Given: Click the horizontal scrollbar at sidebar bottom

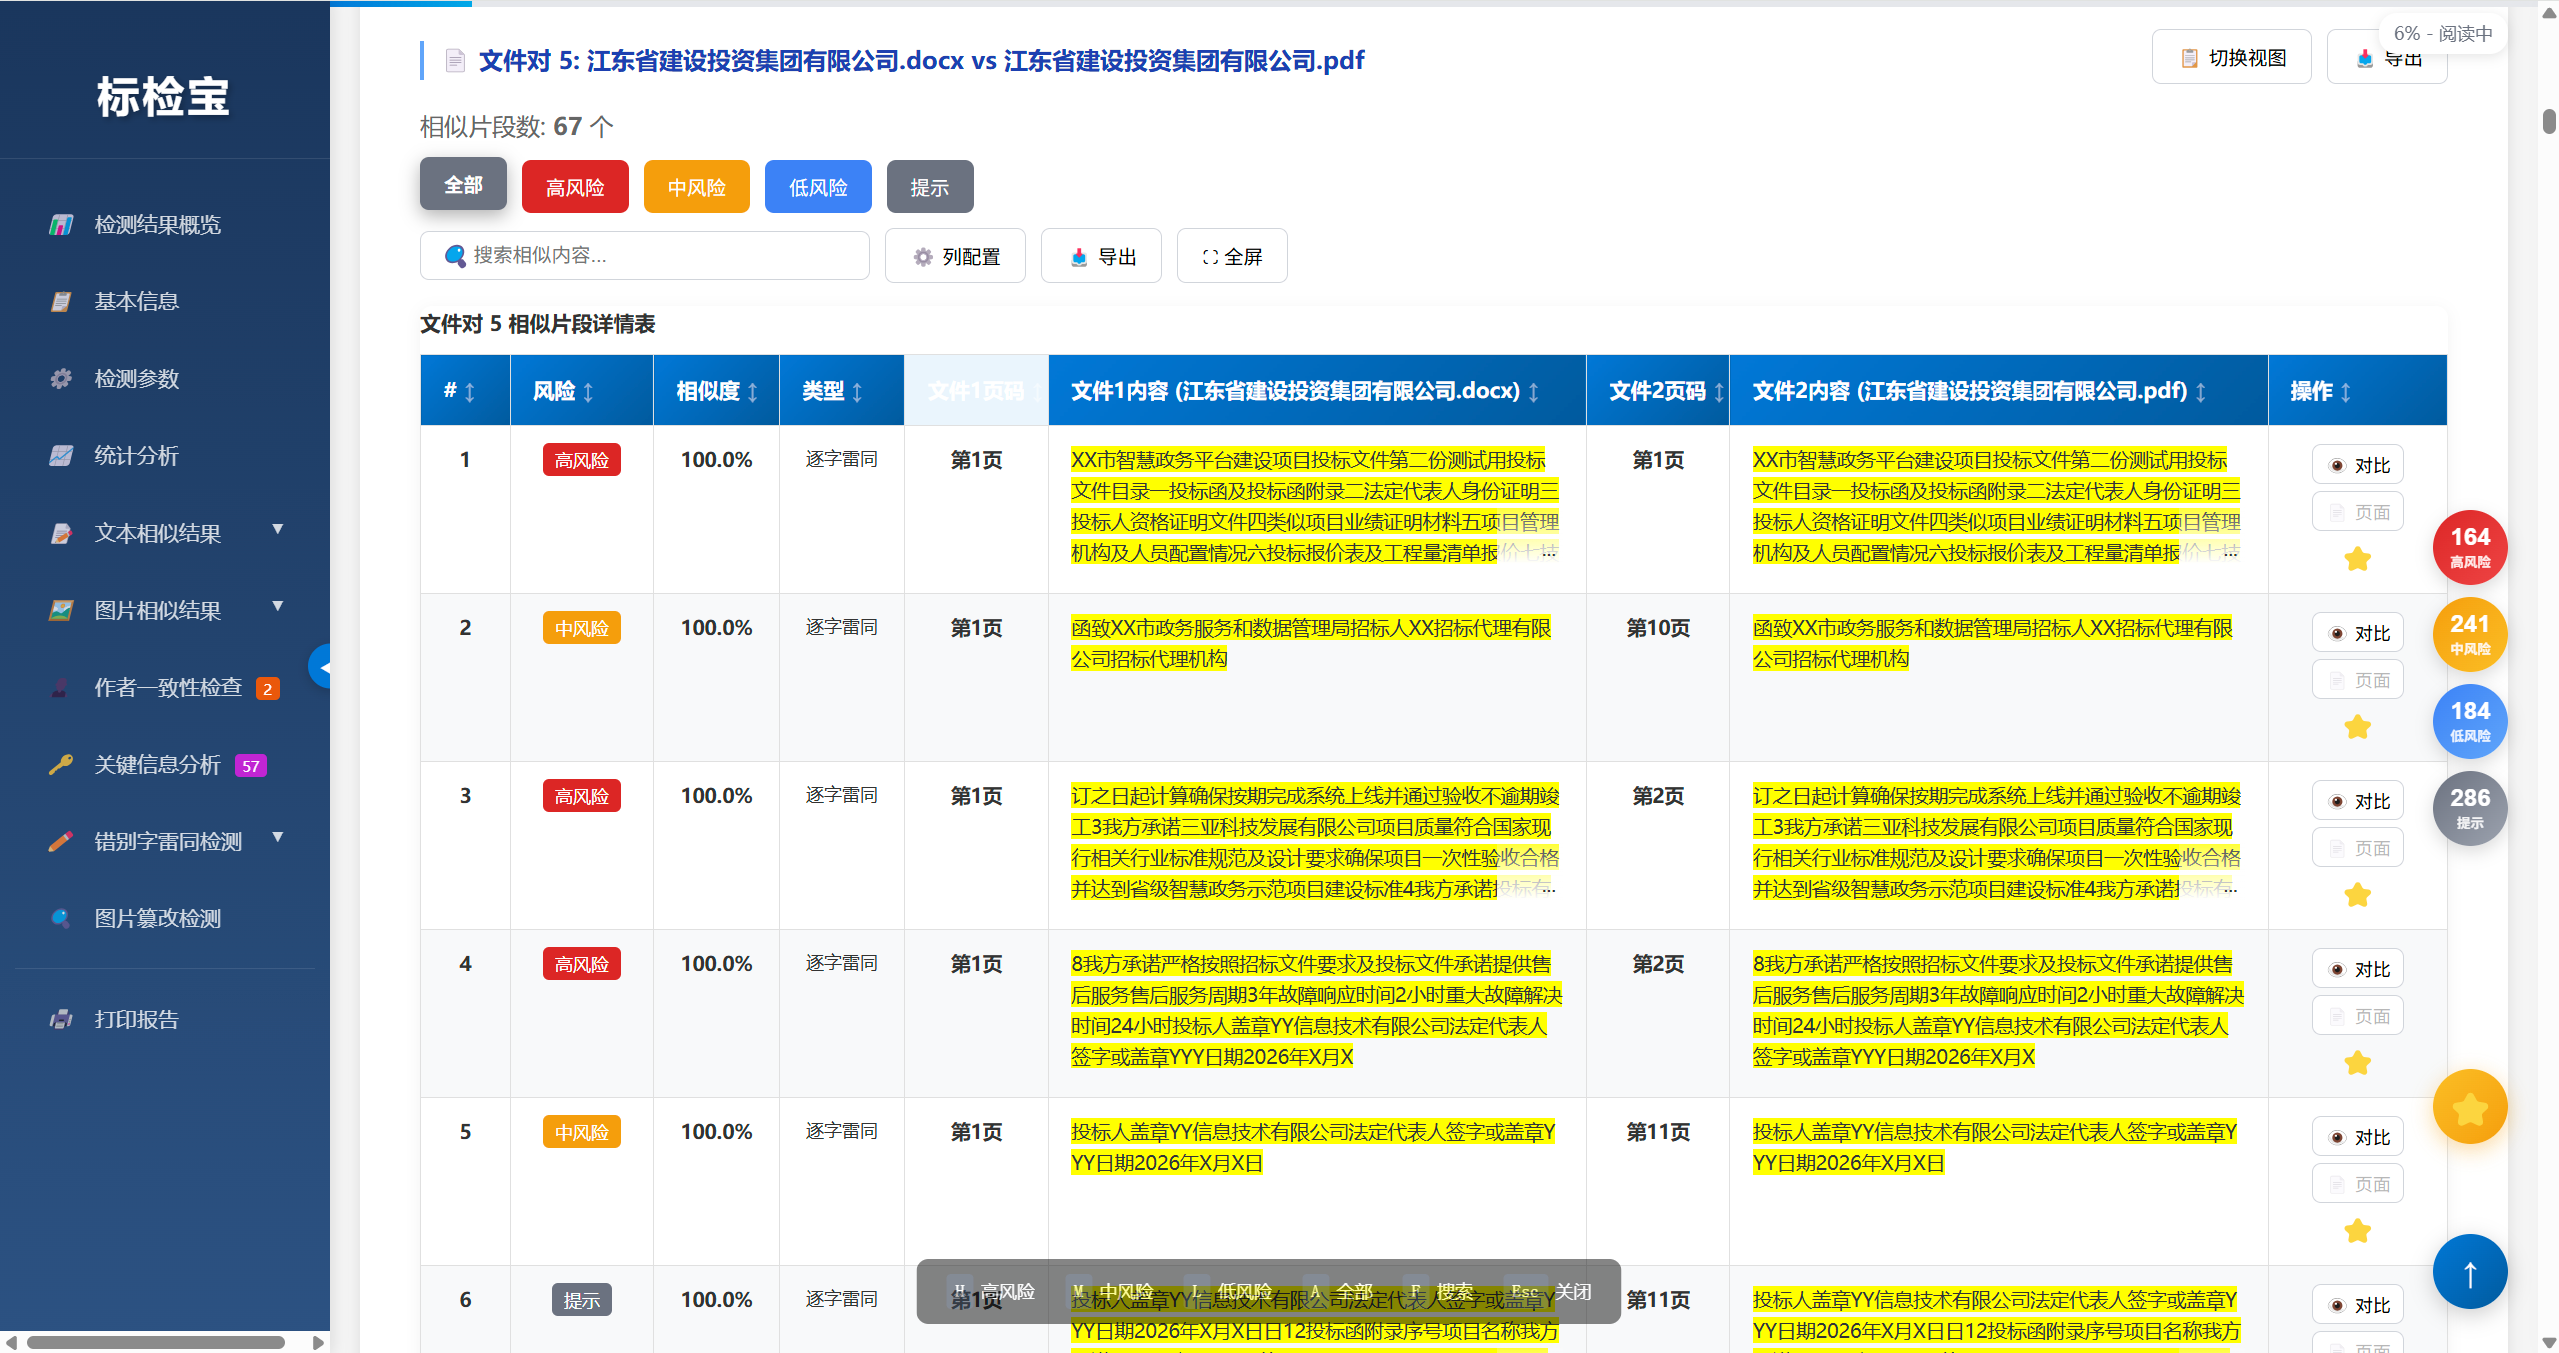Looking at the screenshot, I should coord(156,1343).
